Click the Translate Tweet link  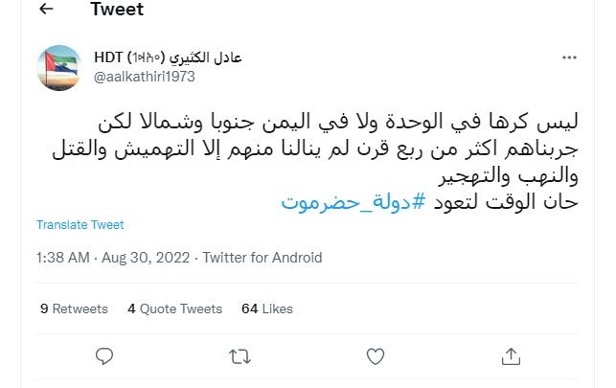click(80, 225)
